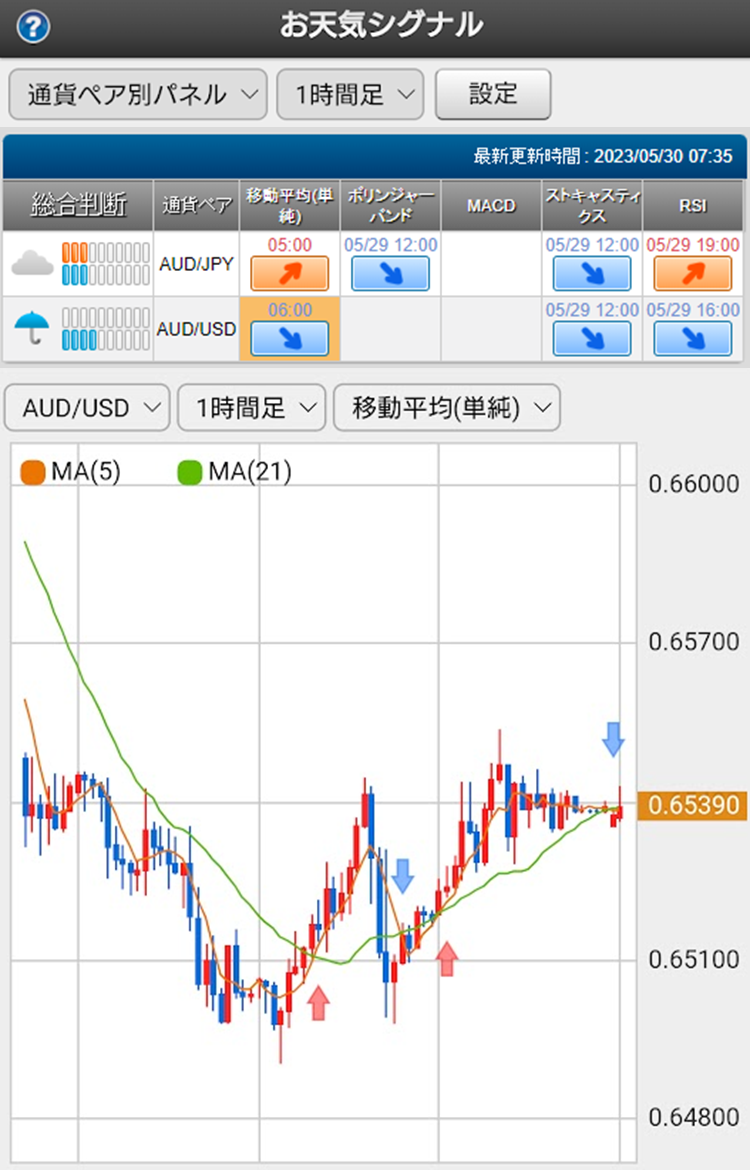Click the 0.65100 price axis label
Image resolution: width=750 pixels, height=1170 pixels.
(693, 959)
